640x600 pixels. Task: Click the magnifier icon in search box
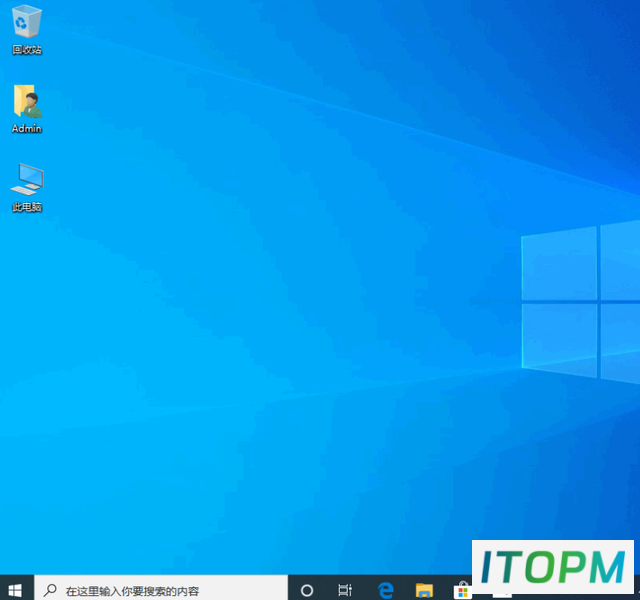point(50,590)
